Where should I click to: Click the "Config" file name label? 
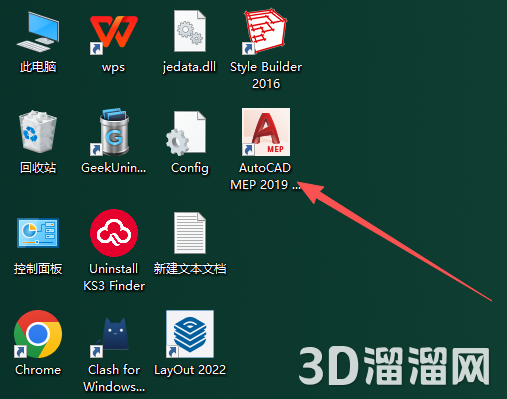(x=190, y=168)
